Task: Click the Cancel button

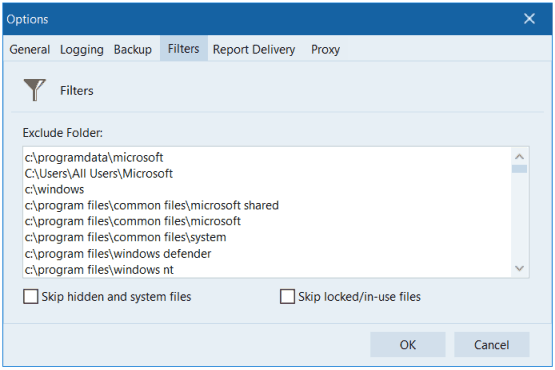Action: point(492,345)
